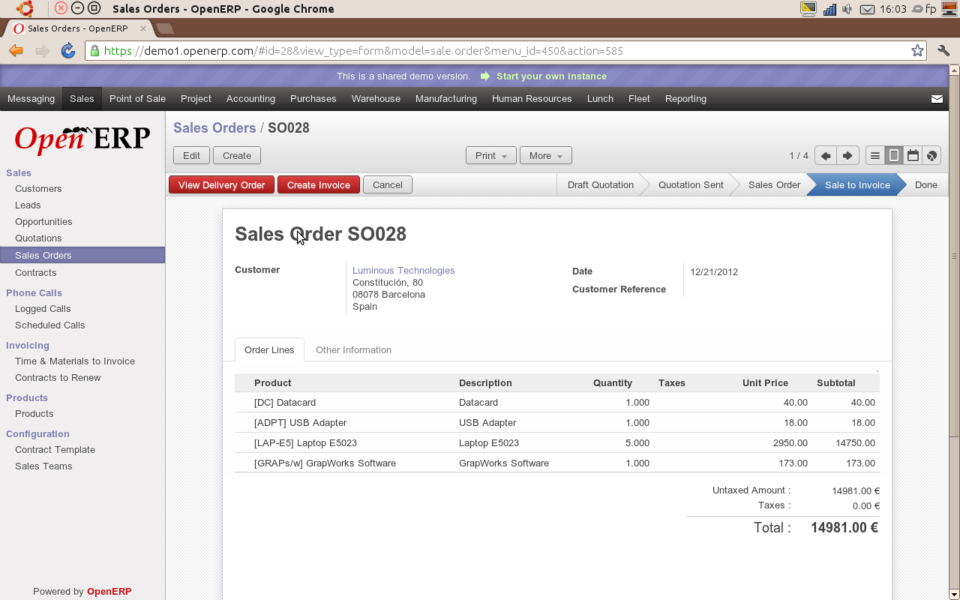
Task: Bookmark this page with the star icon
Action: (x=917, y=51)
